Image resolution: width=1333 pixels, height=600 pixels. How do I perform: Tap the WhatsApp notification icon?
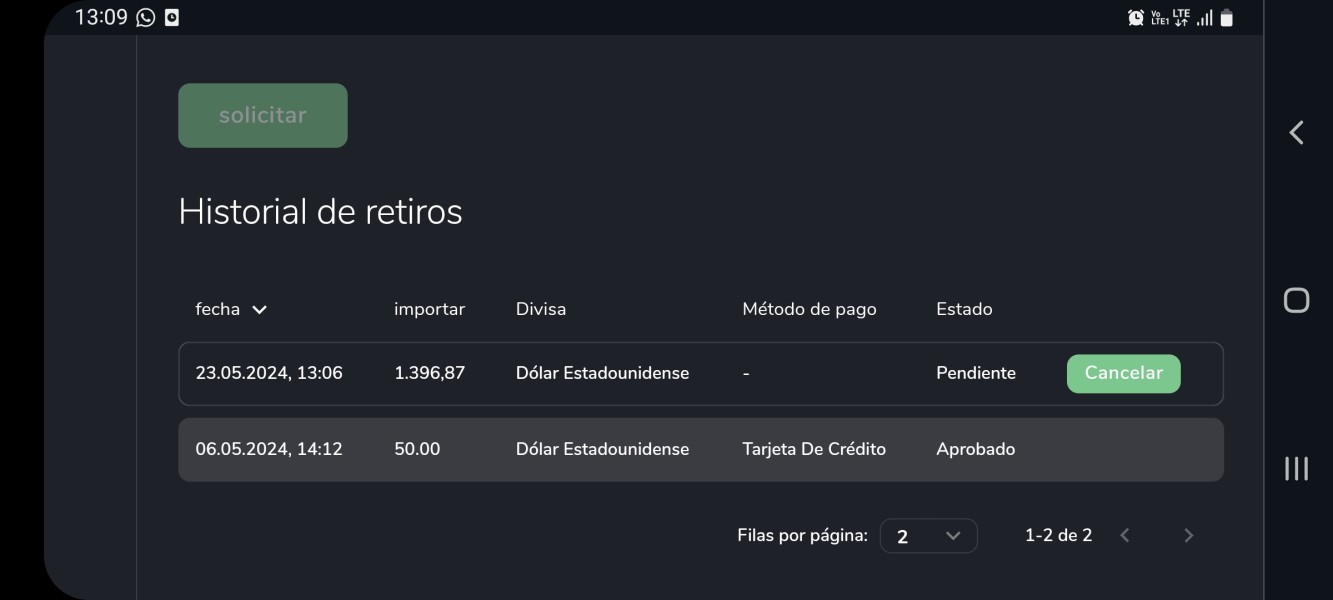point(146,17)
